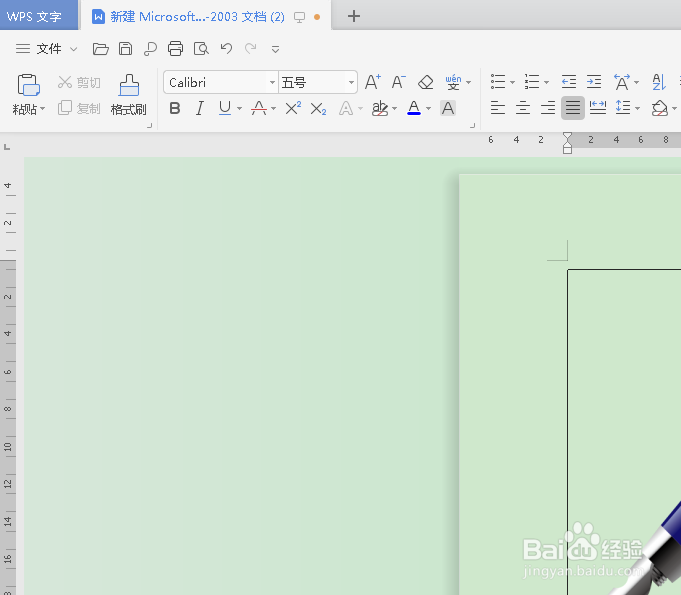This screenshot has width=681, height=595.
Task: Toggle strikethrough formatting
Action: pyautogui.click(x=259, y=108)
